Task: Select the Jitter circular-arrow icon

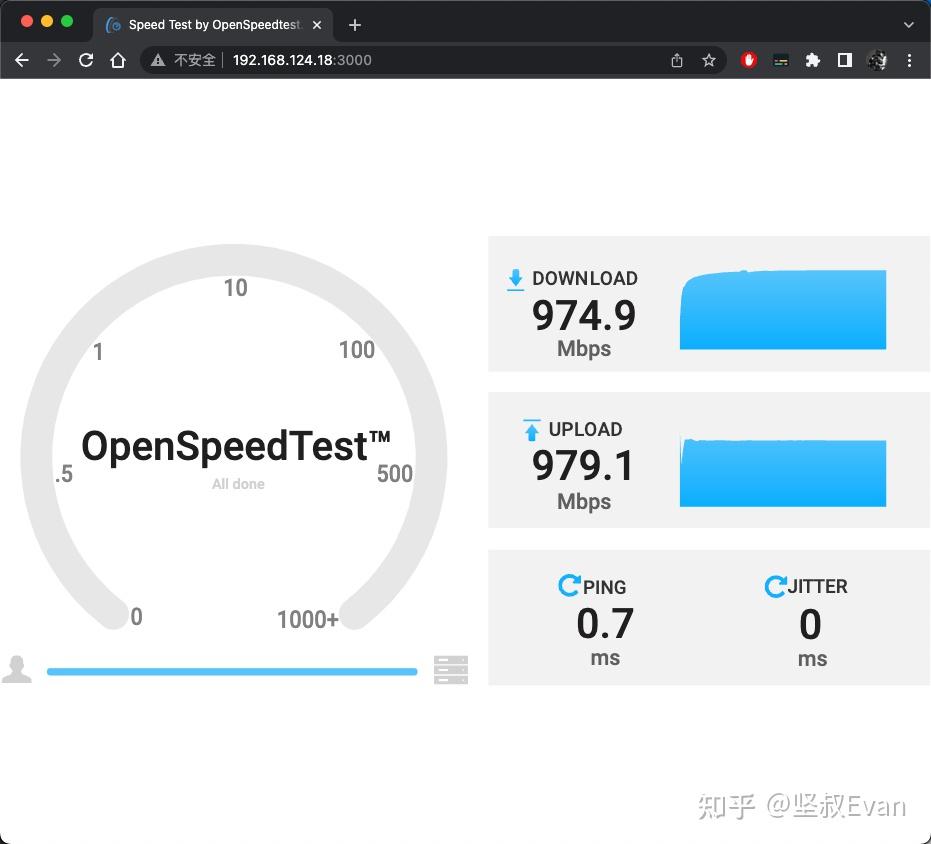Action: tap(776, 586)
